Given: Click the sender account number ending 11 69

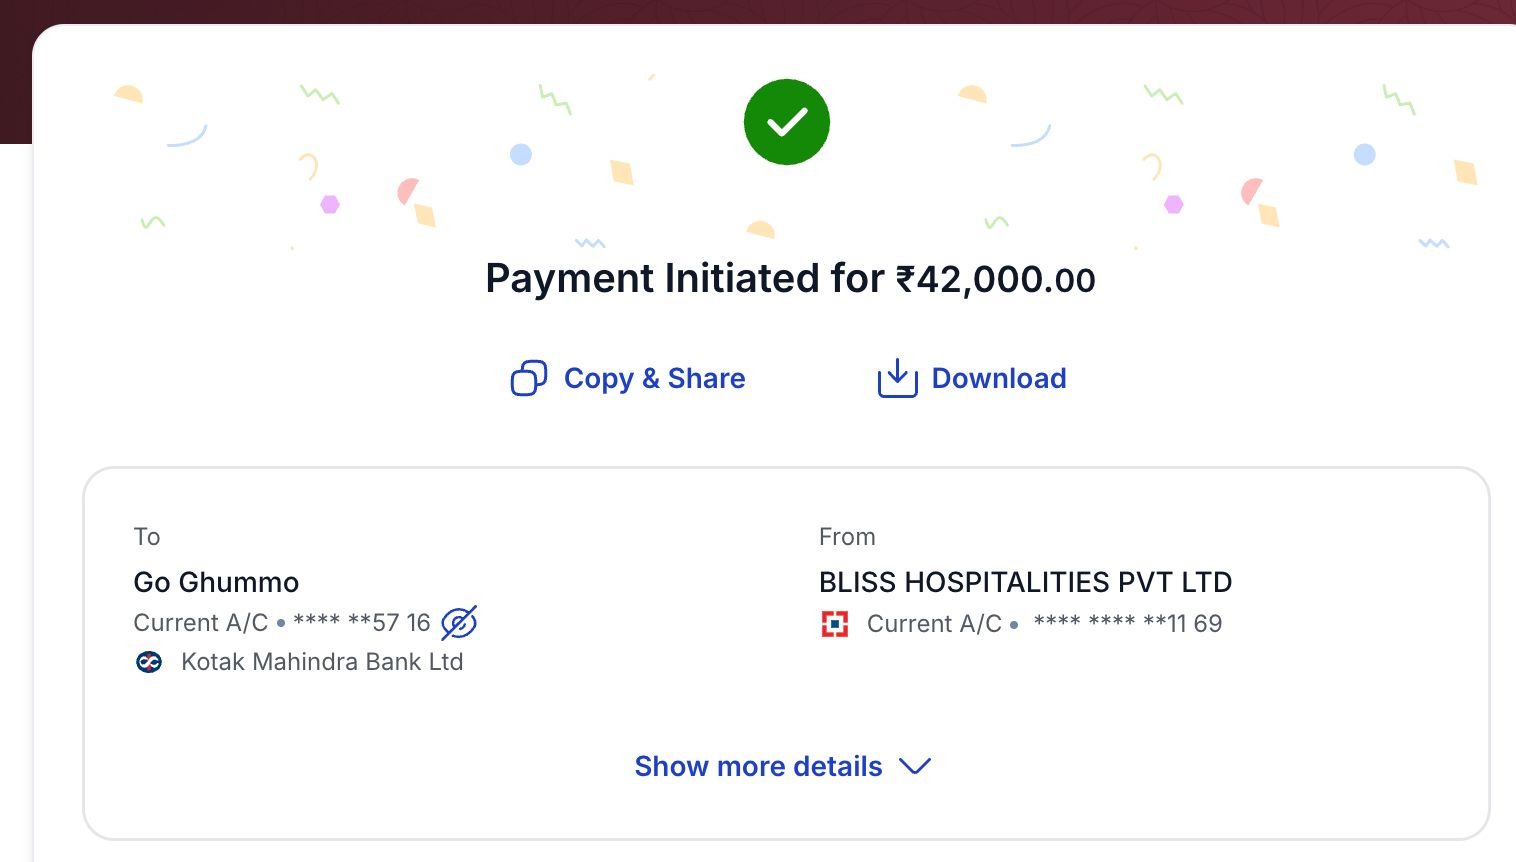Looking at the screenshot, I should coord(1127,624).
